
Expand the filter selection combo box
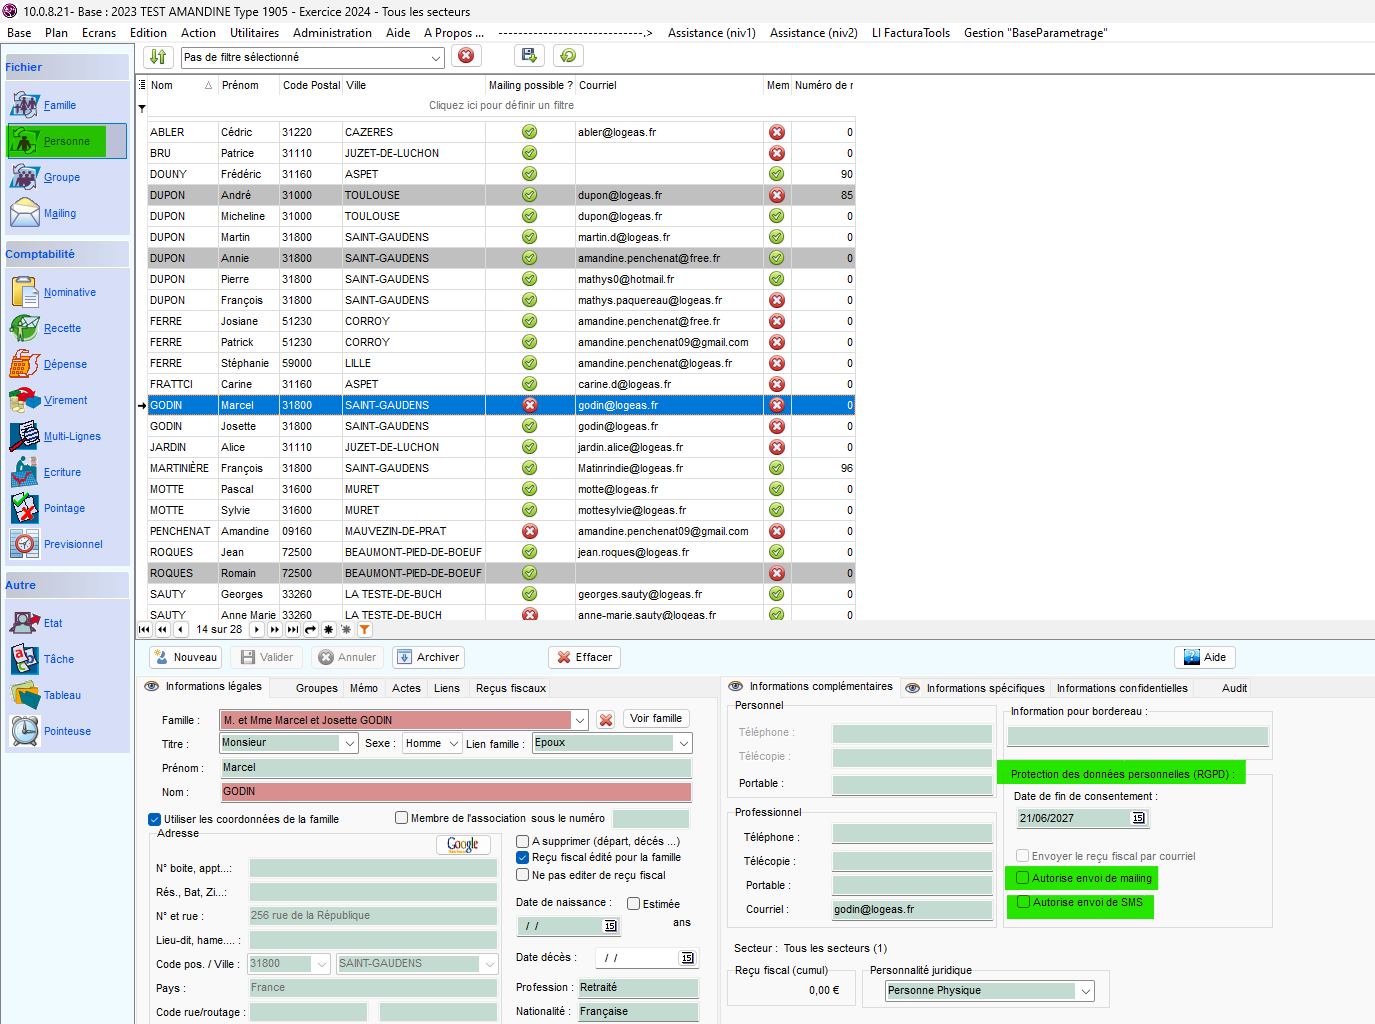pyautogui.click(x=436, y=58)
